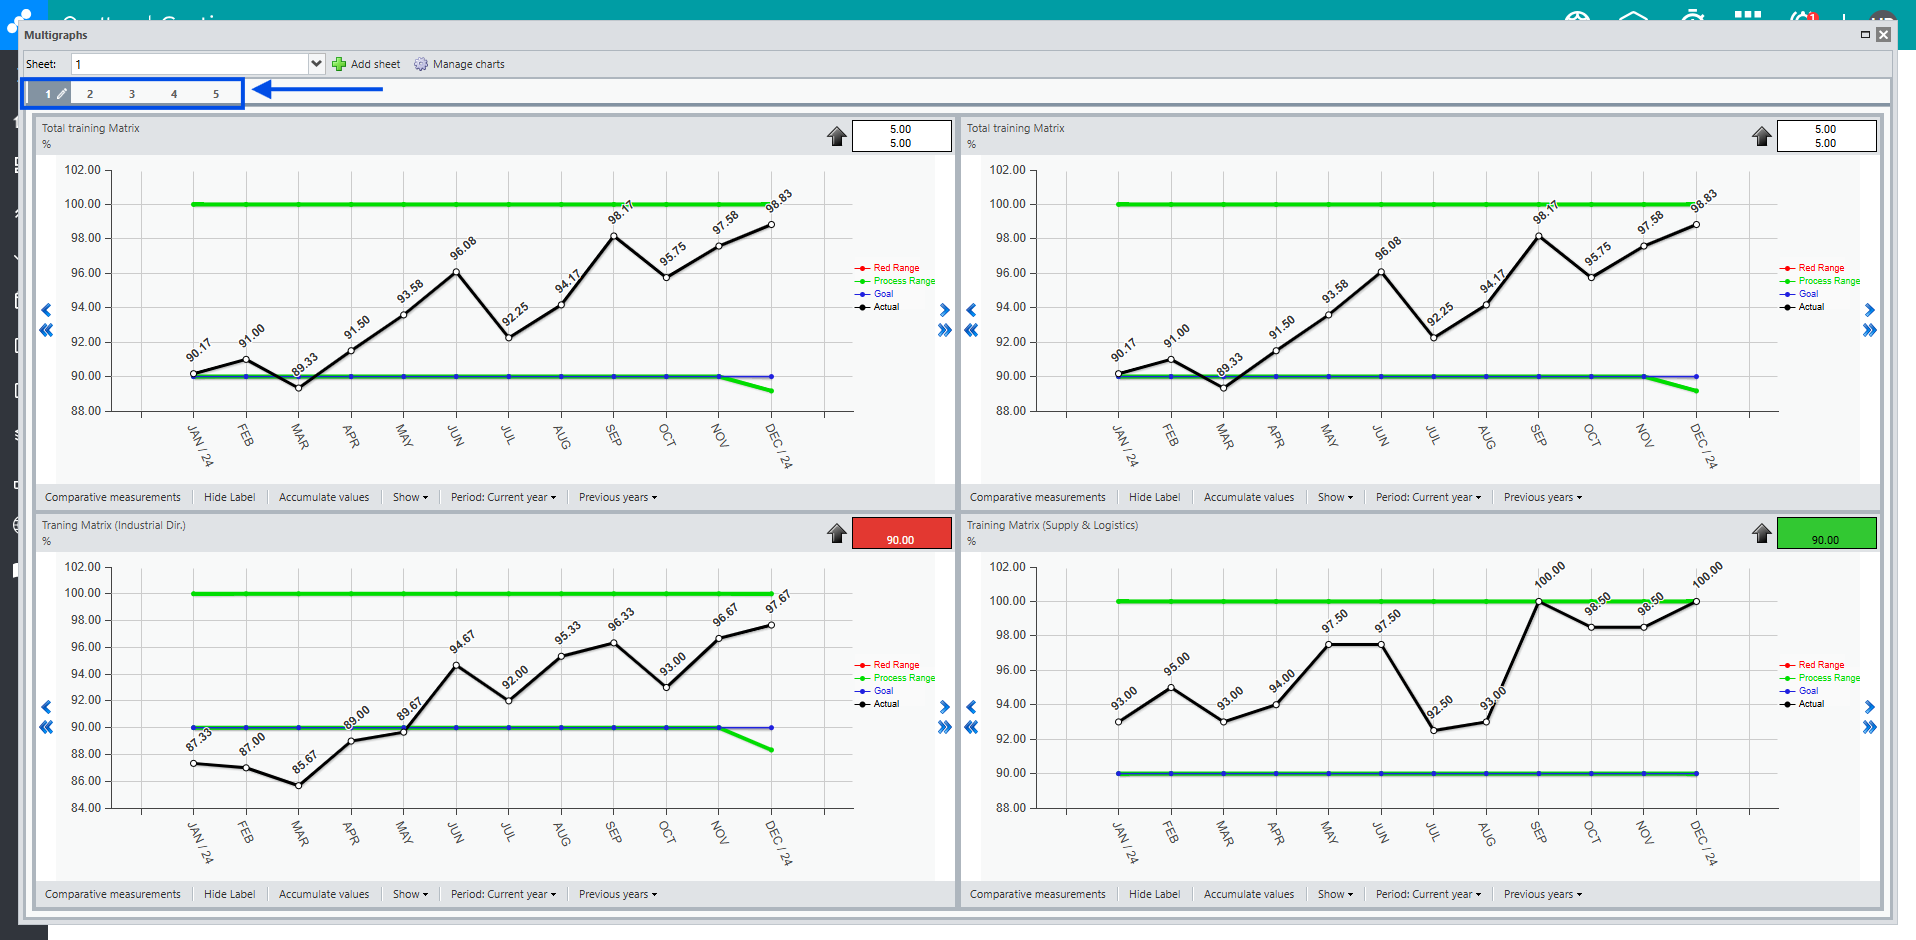
Task: Expand Previous years on Supply & Logistics chart
Action: (x=1542, y=894)
